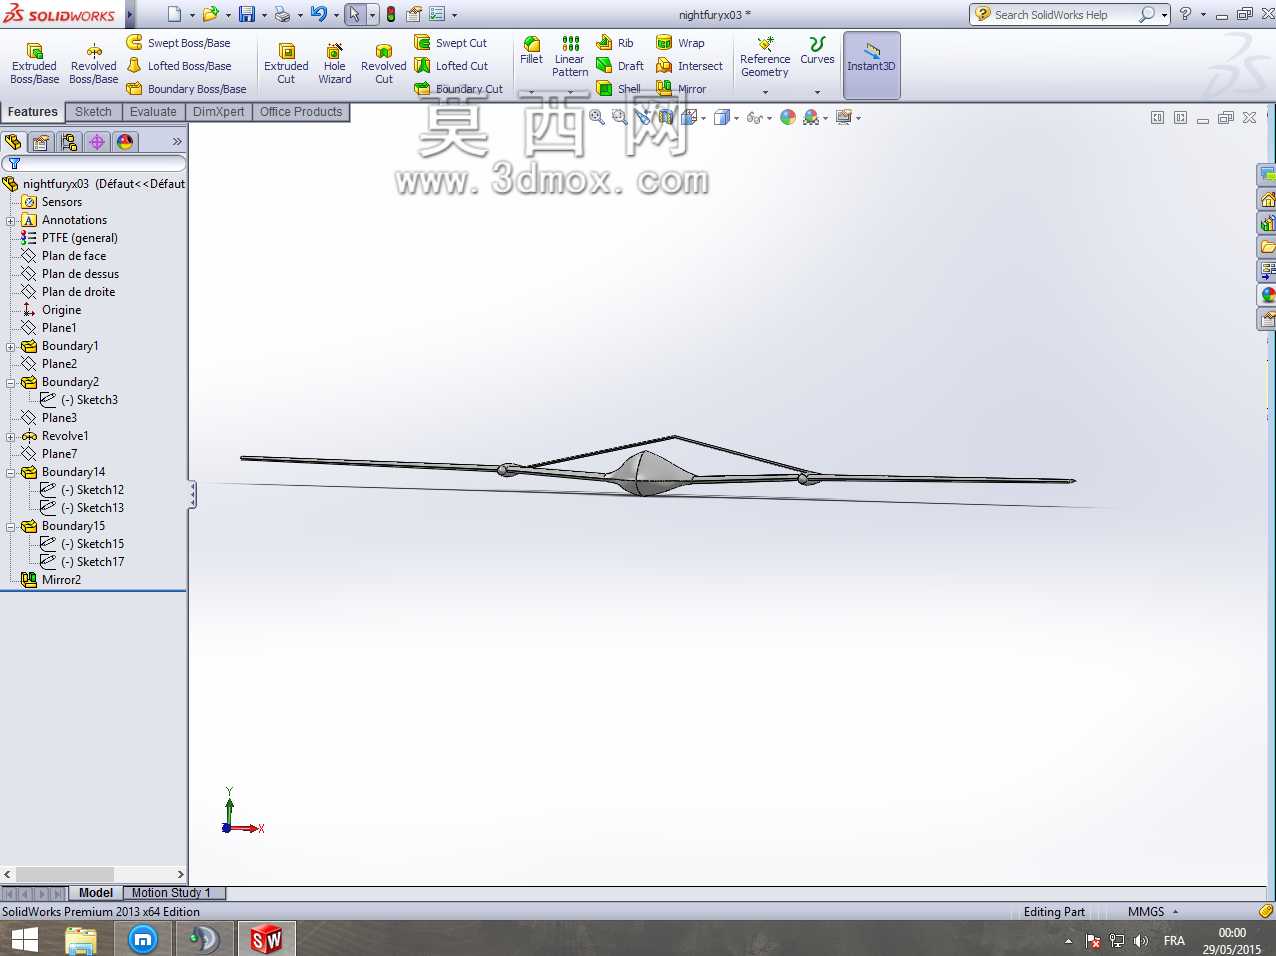This screenshot has height=956, width=1276.
Task: Click the Curves tool
Action: 817,51
